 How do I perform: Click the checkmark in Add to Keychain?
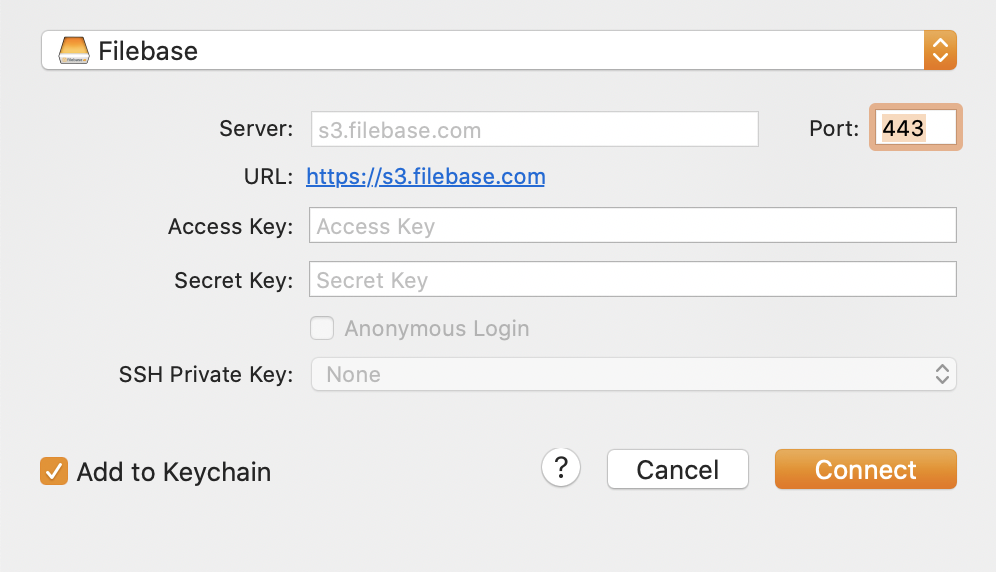[x=54, y=471]
